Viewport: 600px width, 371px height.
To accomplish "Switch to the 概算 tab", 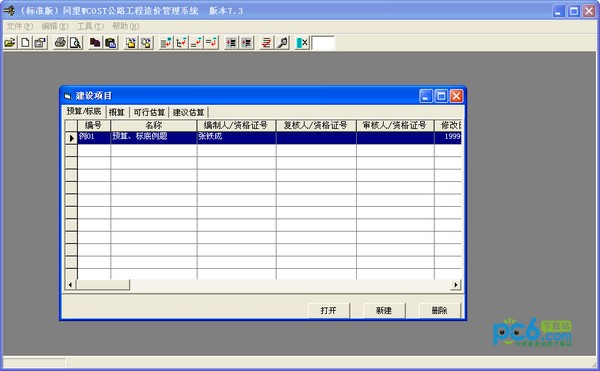I will click(117, 112).
